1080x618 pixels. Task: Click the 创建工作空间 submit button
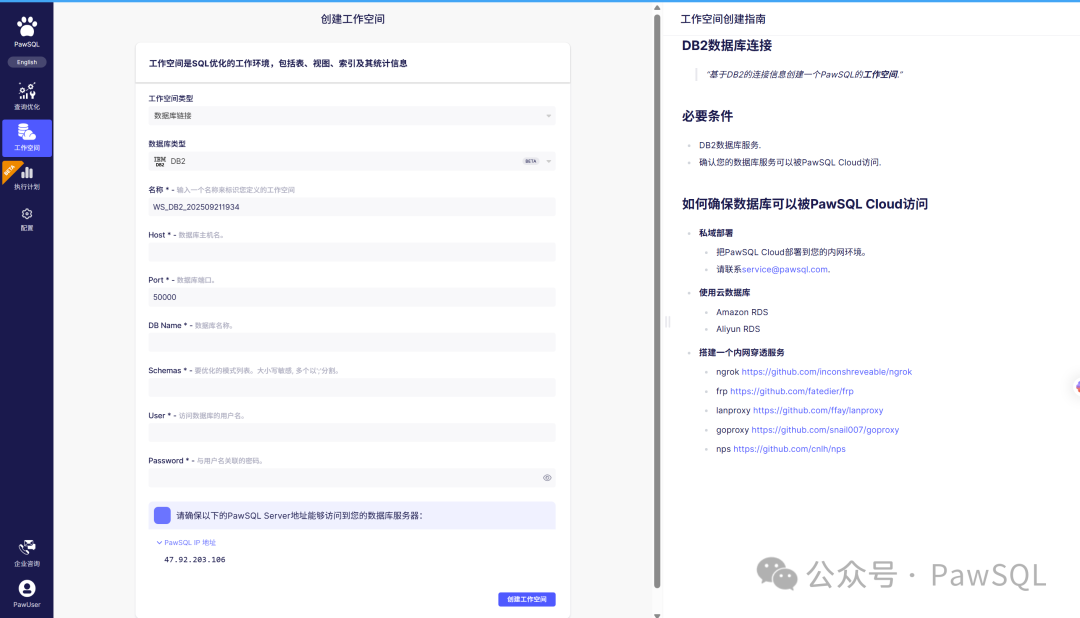(x=527, y=599)
